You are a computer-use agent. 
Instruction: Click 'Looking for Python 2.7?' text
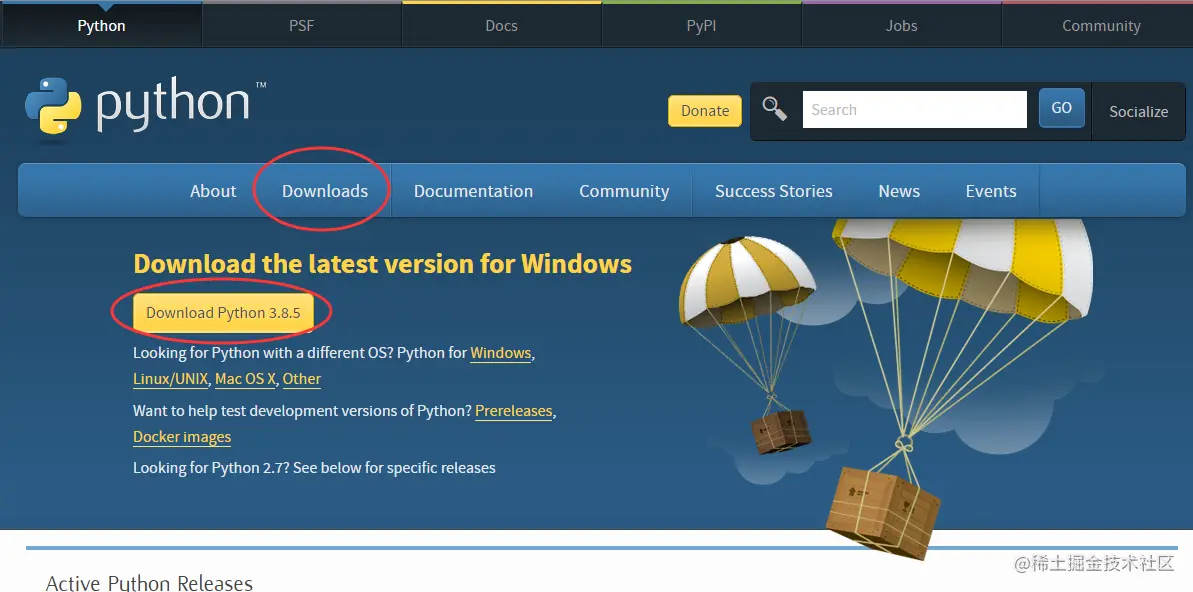click(211, 468)
